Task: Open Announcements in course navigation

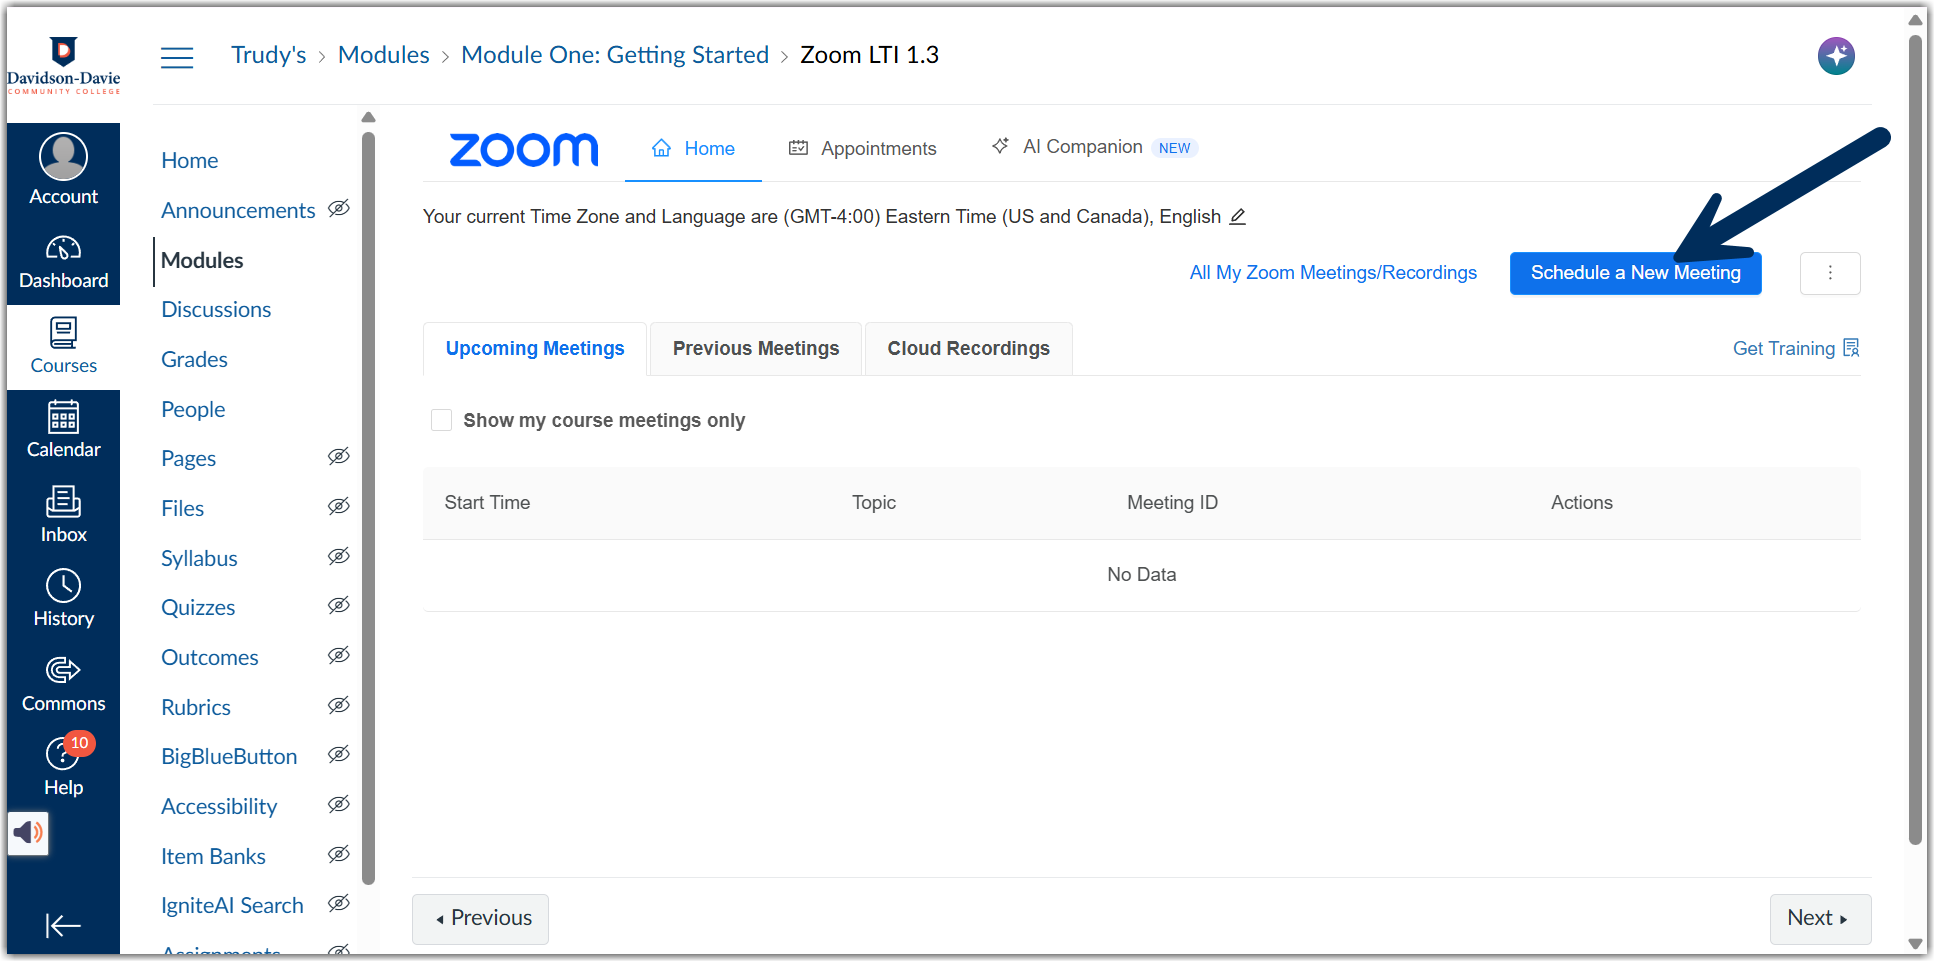Action: [238, 210]
